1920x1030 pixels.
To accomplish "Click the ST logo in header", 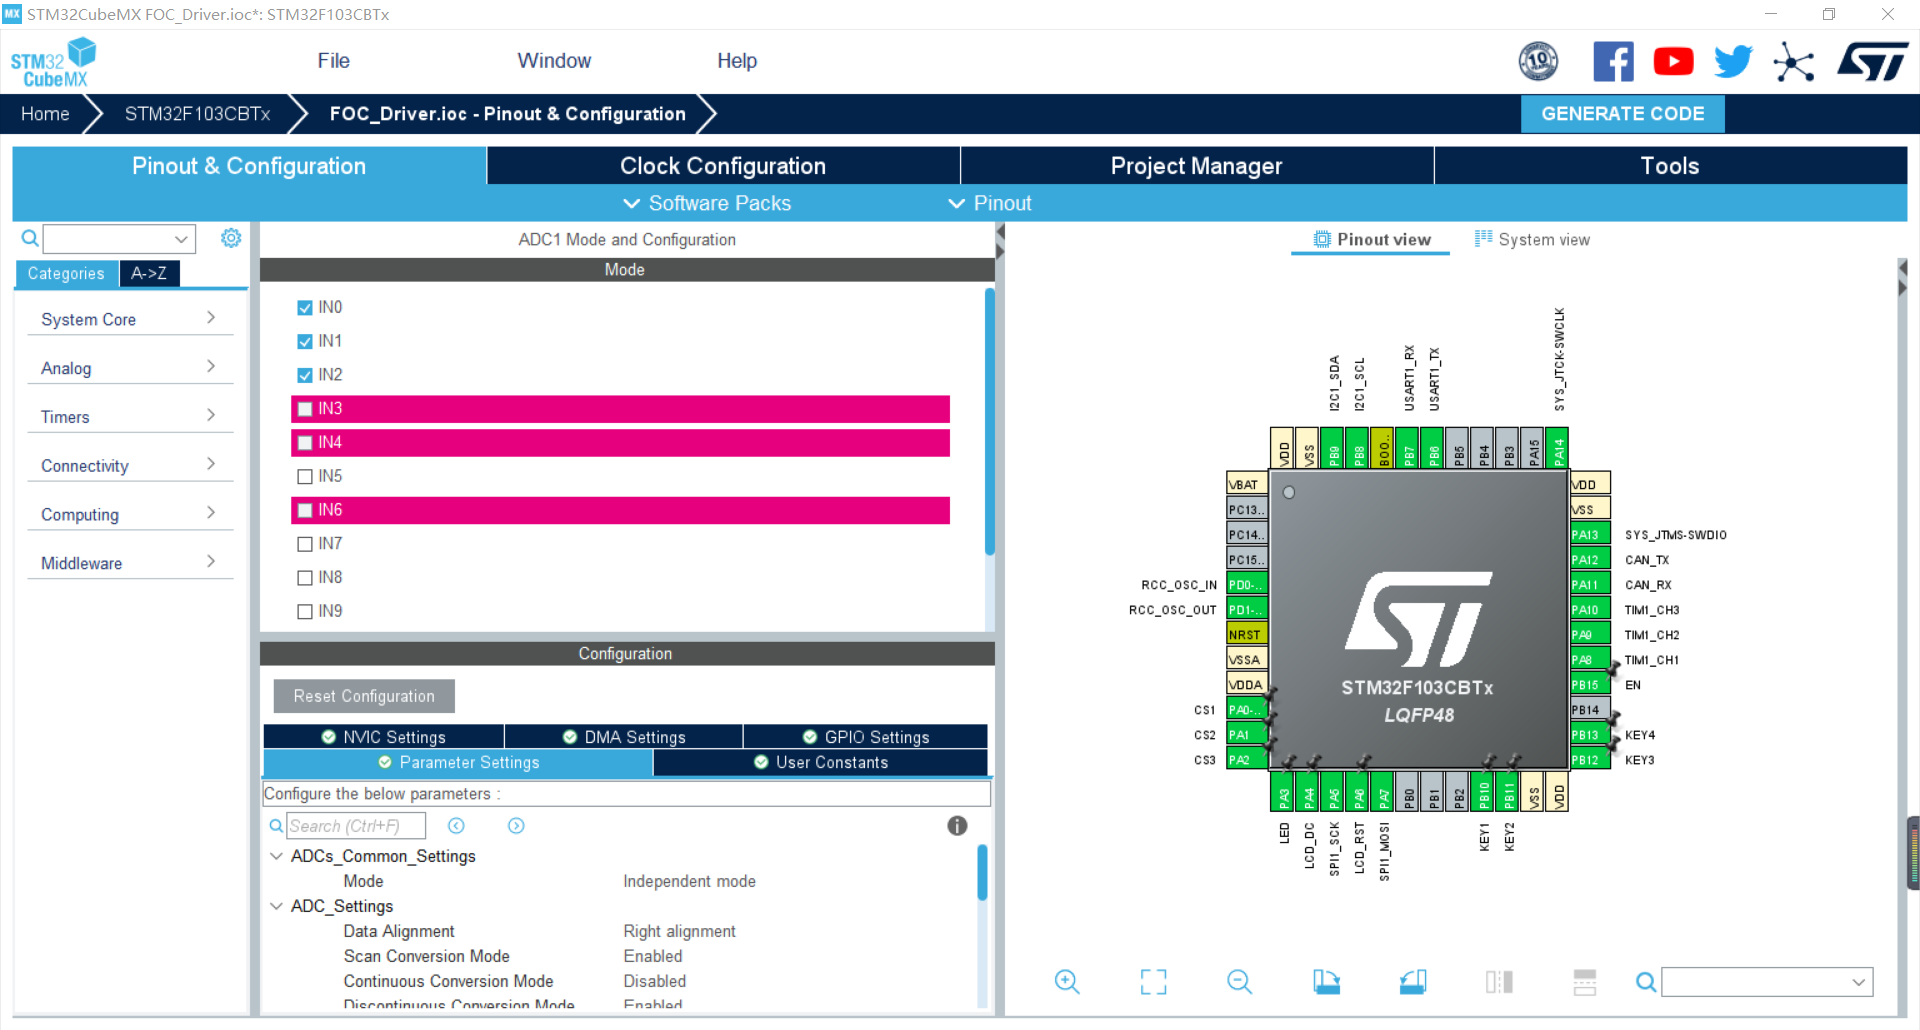I will (1872, 62).
